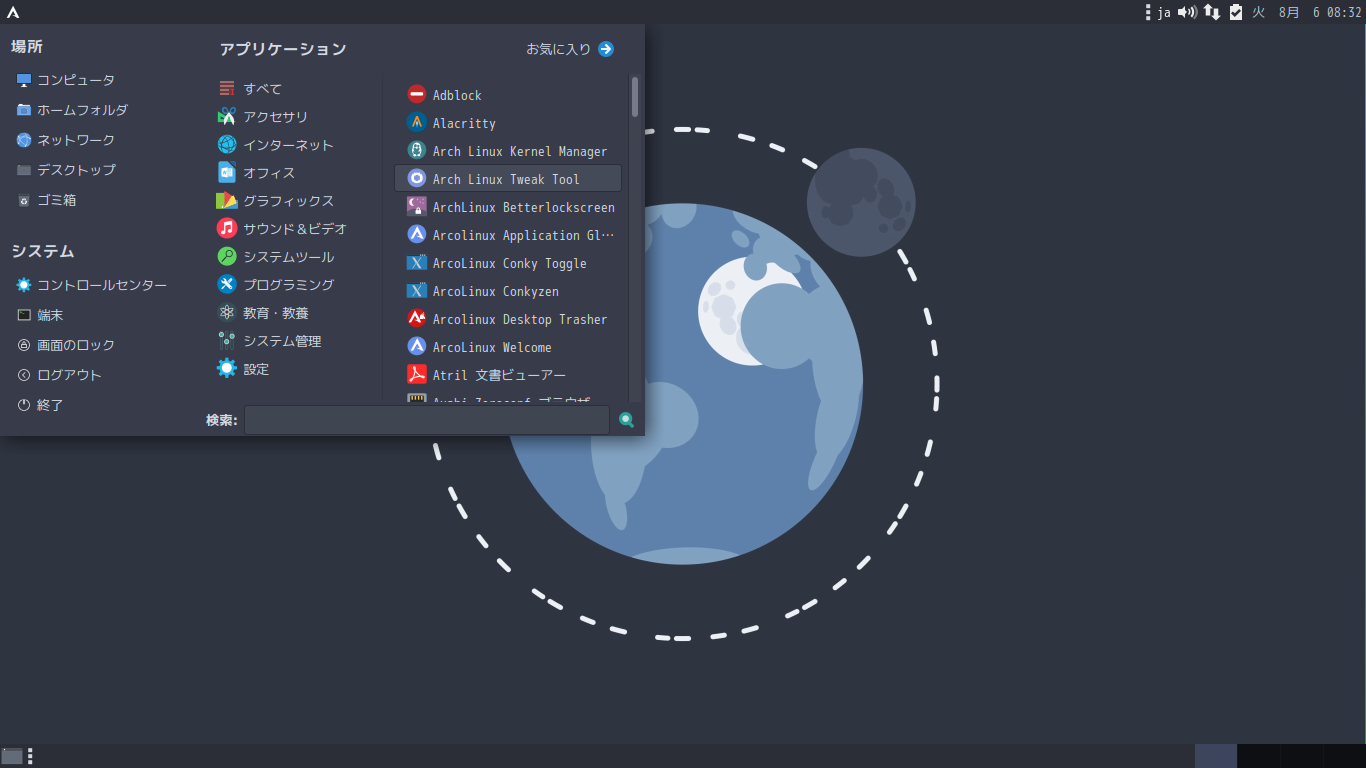Viewport: 1366px width, 768px height.
Task: Click the clipboard checkmark tray icon
Action: tap(1236, 12)
